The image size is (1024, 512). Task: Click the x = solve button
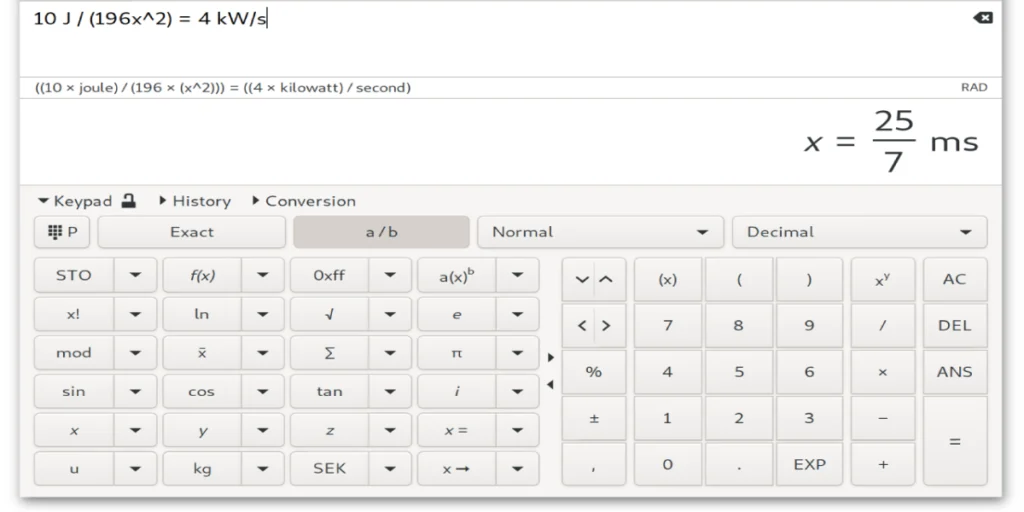point(456,430)
